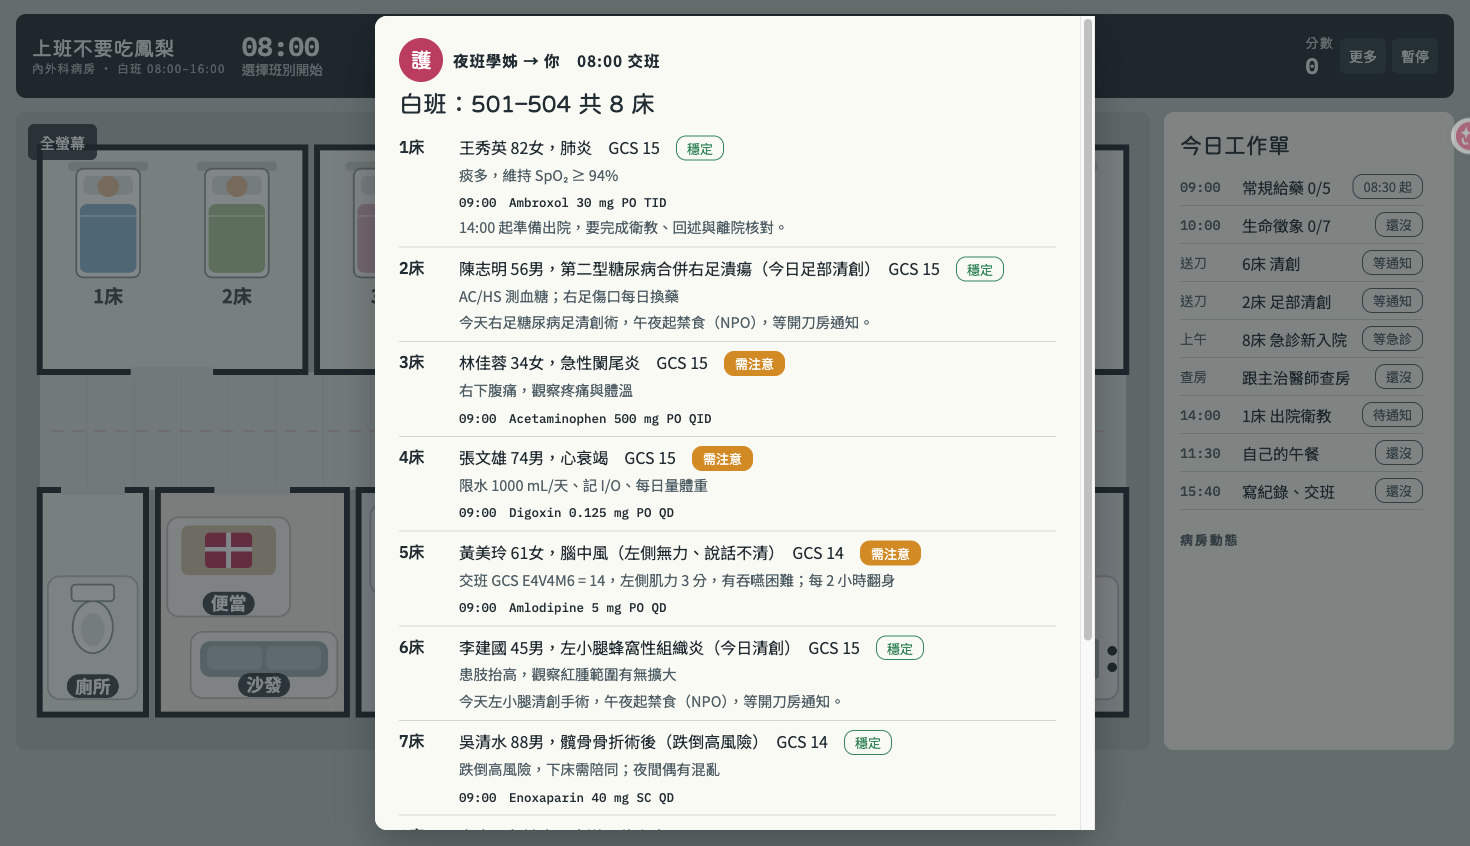Image resolution: width=1470 pixels, height=846 pixels.
Task: Click the red 護 avatar in the handover dialog
Action: click(x=421, y=60)
